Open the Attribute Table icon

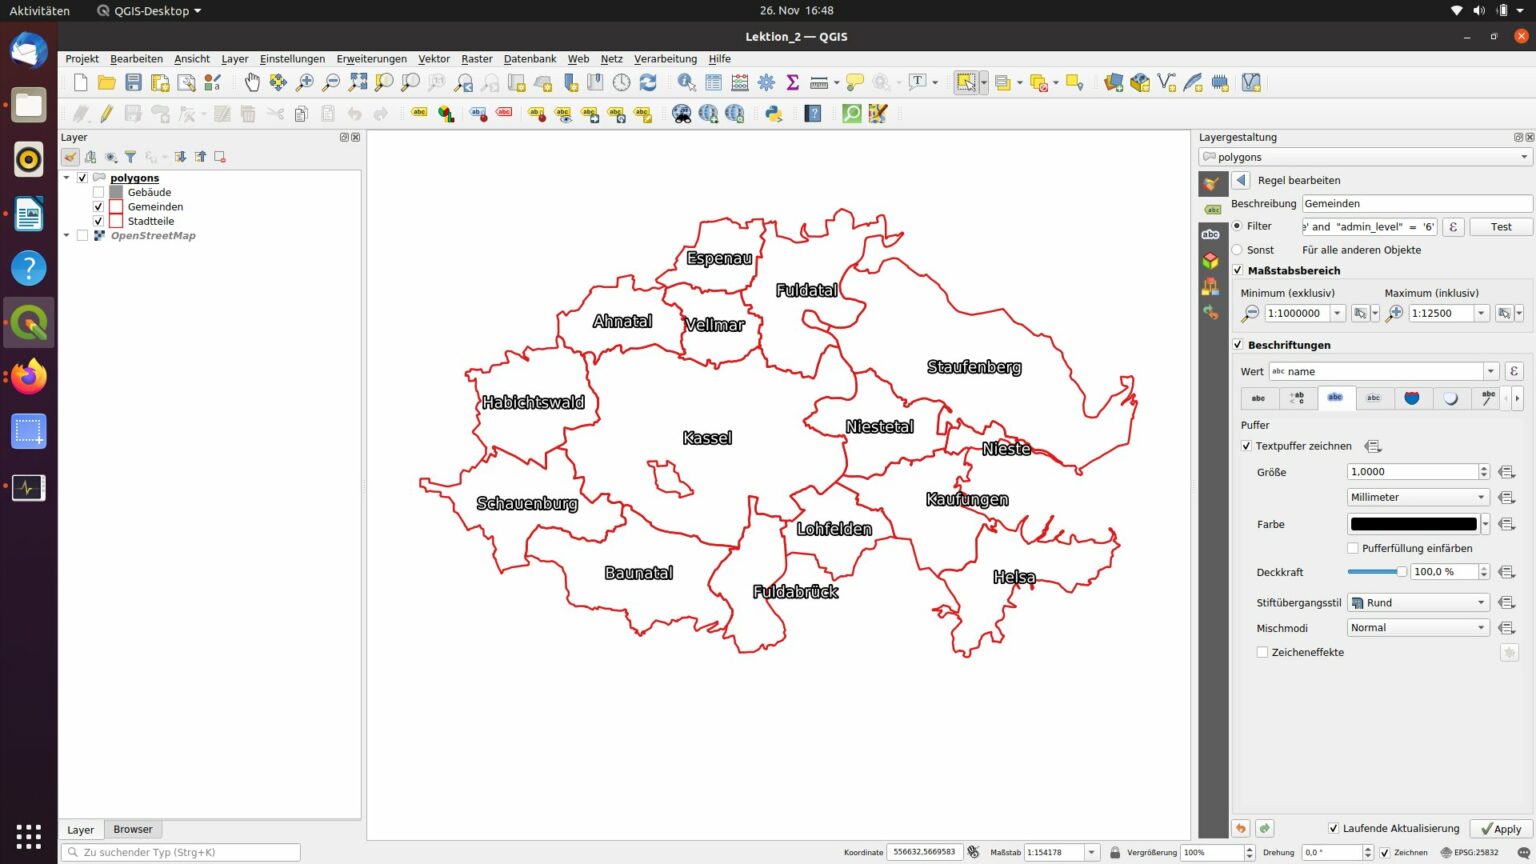(x=713, y=82)
